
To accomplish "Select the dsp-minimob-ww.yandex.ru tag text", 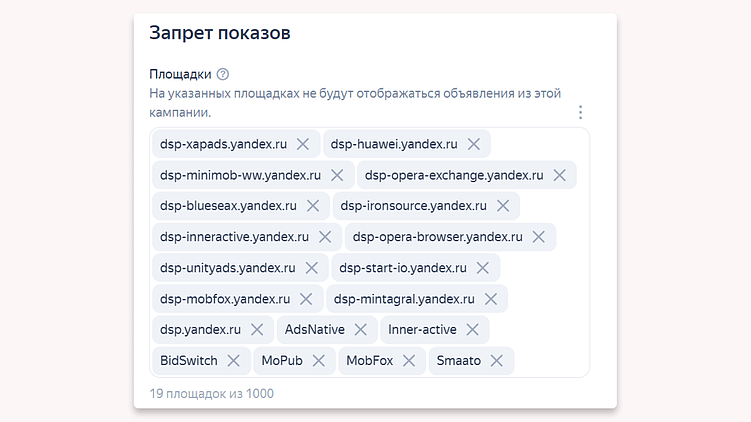I will (x=240, y=175).
